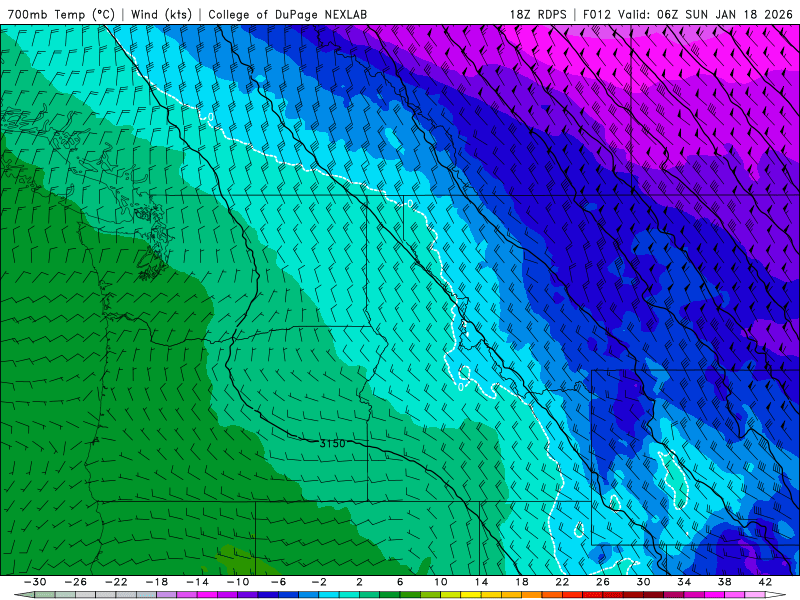
Task: Click the "-10" legend value
Action: [x=238, y=582]
